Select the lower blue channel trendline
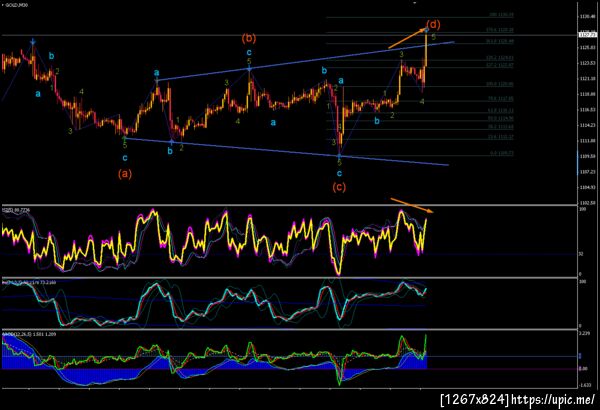Image resolution: width=600 pixels, height=410 pixels. (x=286, y=152)
